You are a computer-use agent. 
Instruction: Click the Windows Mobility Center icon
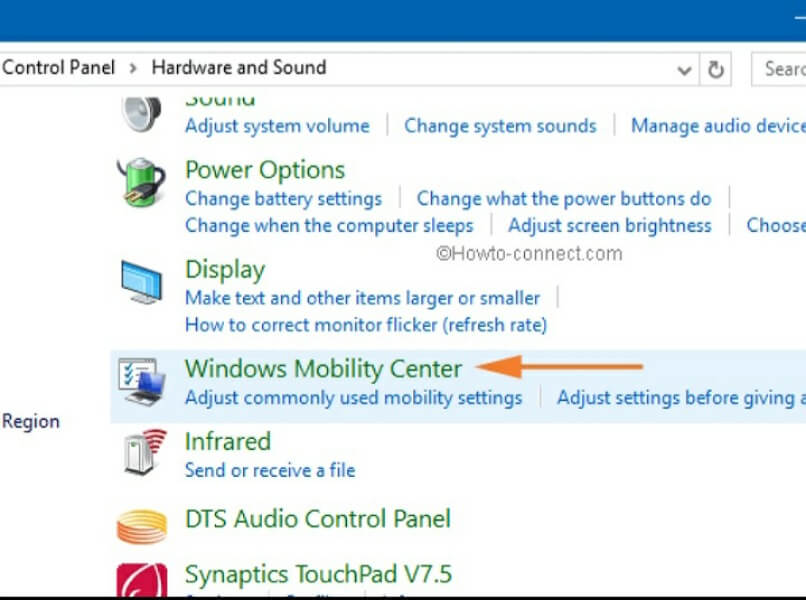coord(141,382)
